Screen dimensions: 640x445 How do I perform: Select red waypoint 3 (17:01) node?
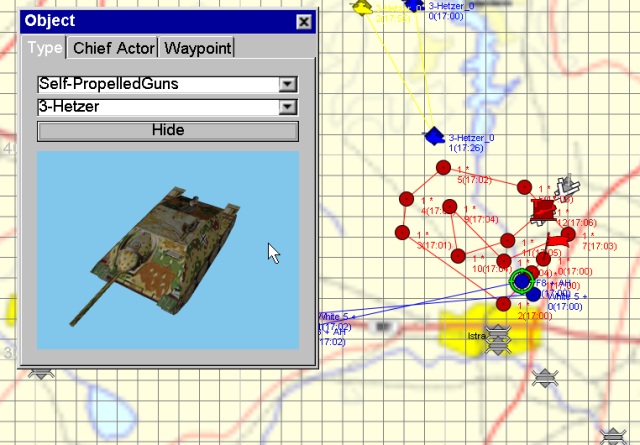tap(402, 233)
